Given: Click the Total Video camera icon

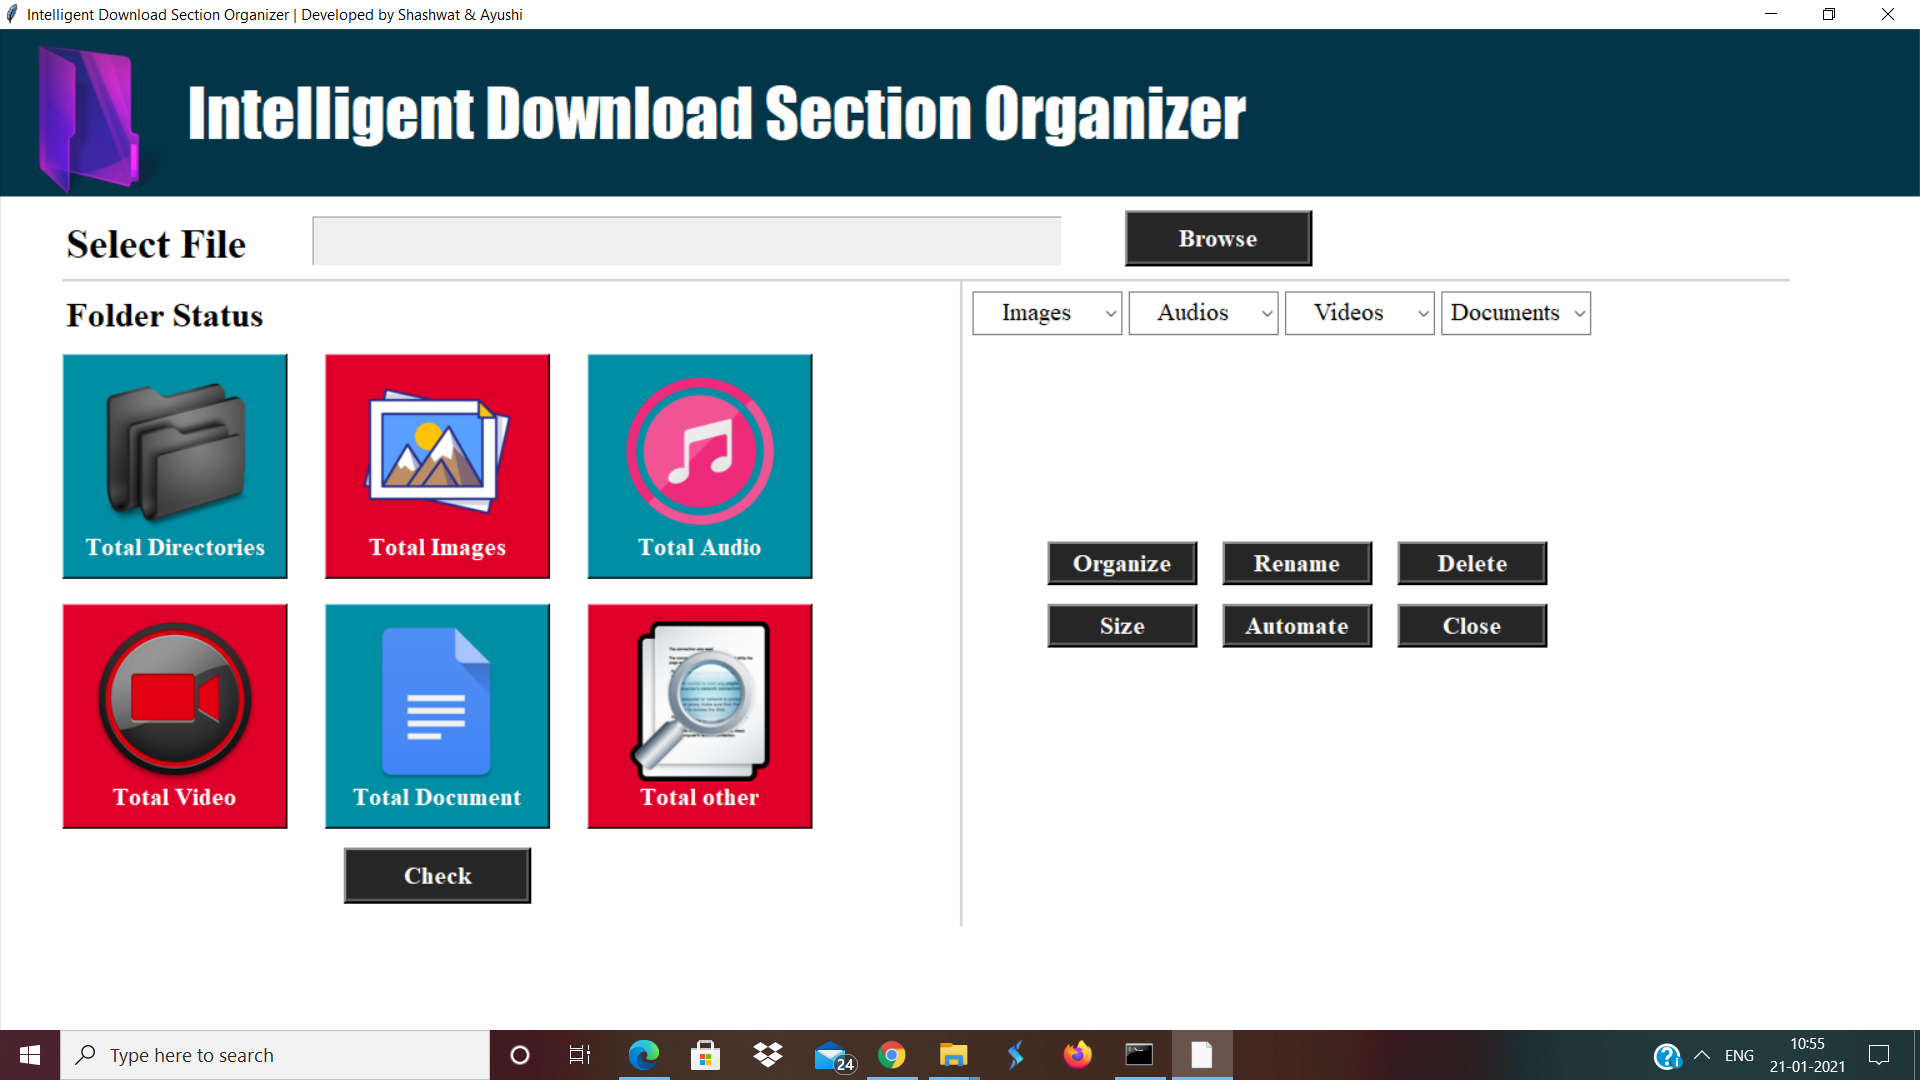Looking at the screenshot, I should pyautogui.click(x=174, y=700).
